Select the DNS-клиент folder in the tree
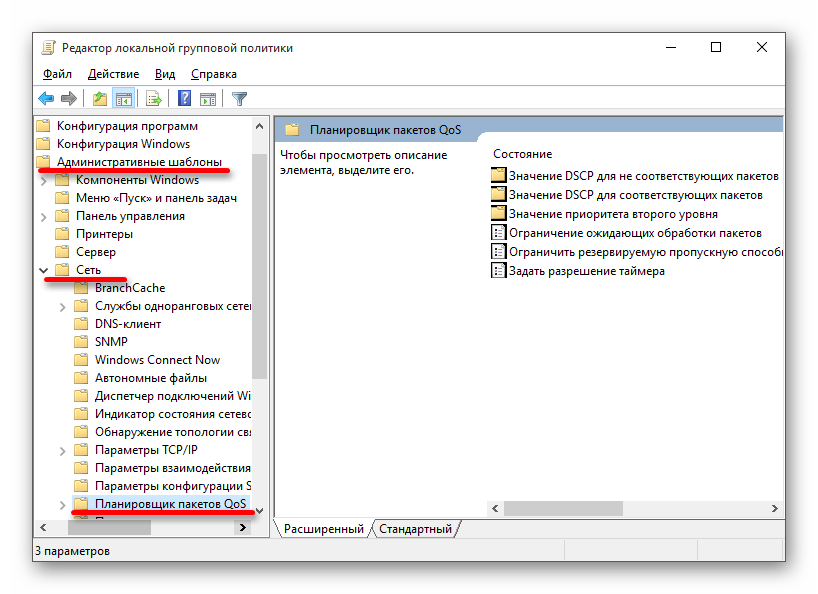This screenshot has width=818, height=594. (x=127, y=324)
